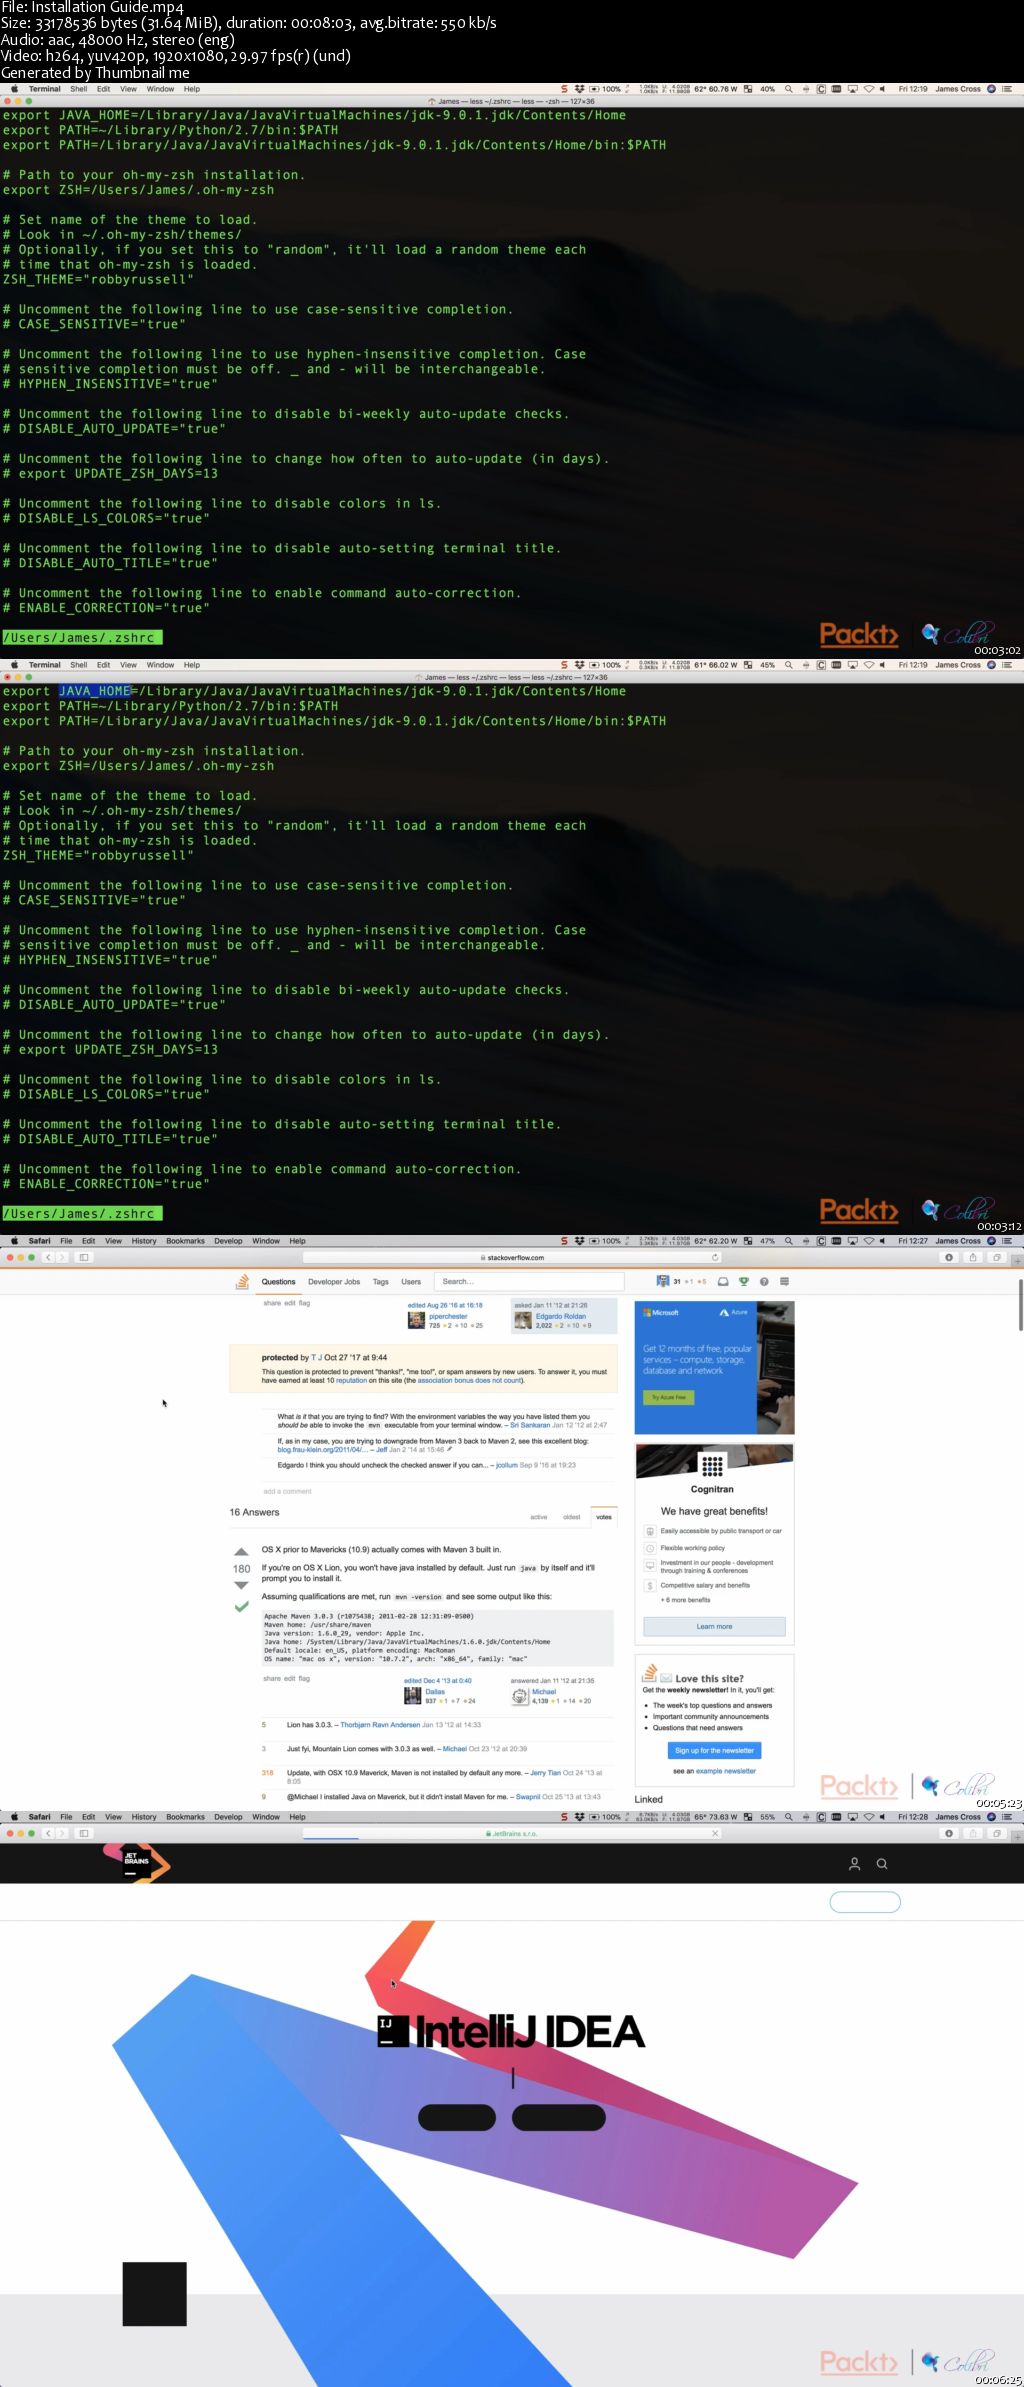Open the JetBrains account icon
The image size is (1024, 2387).
(854, 1863)
